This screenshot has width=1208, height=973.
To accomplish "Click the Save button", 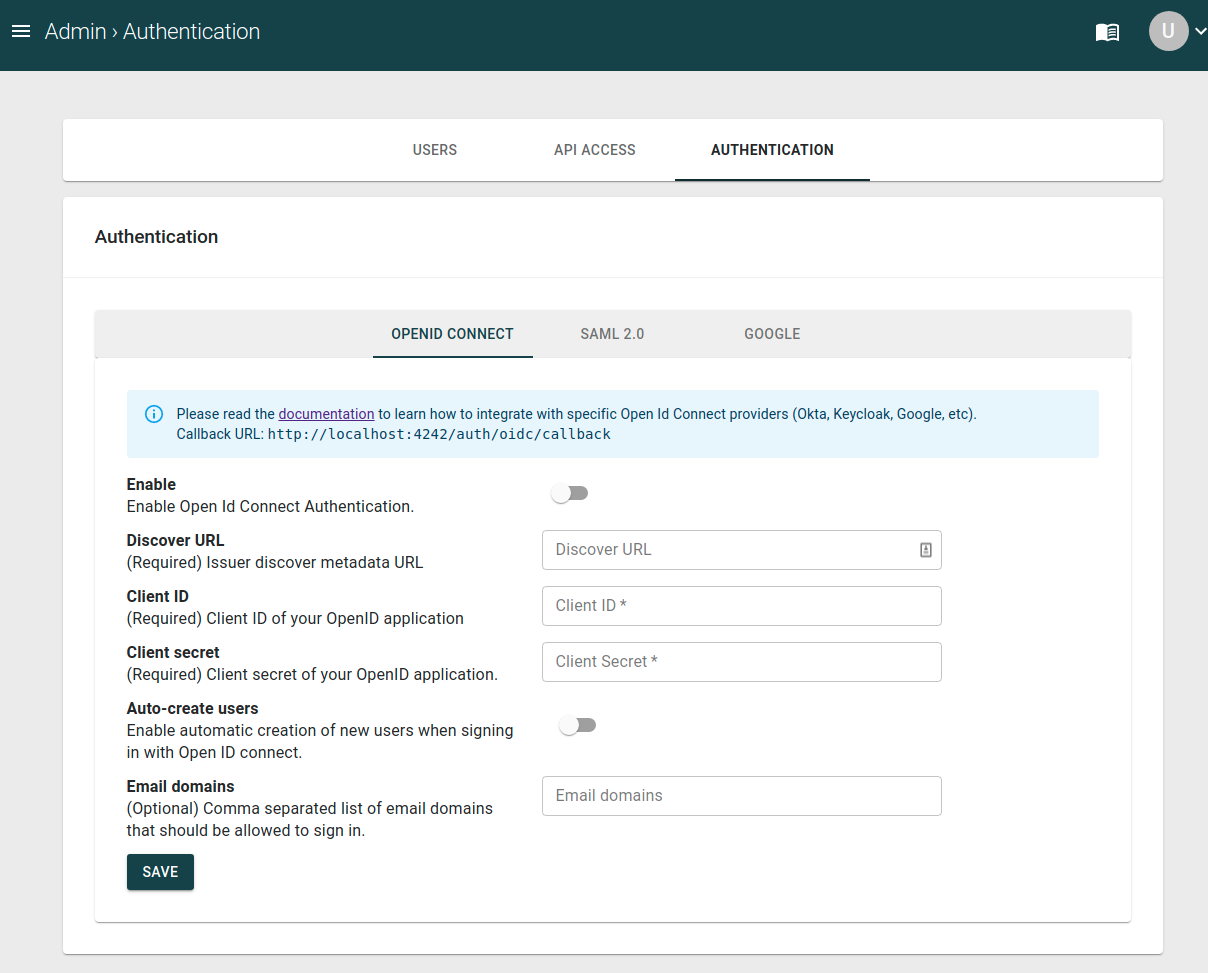I will click(x=160, y=872).
